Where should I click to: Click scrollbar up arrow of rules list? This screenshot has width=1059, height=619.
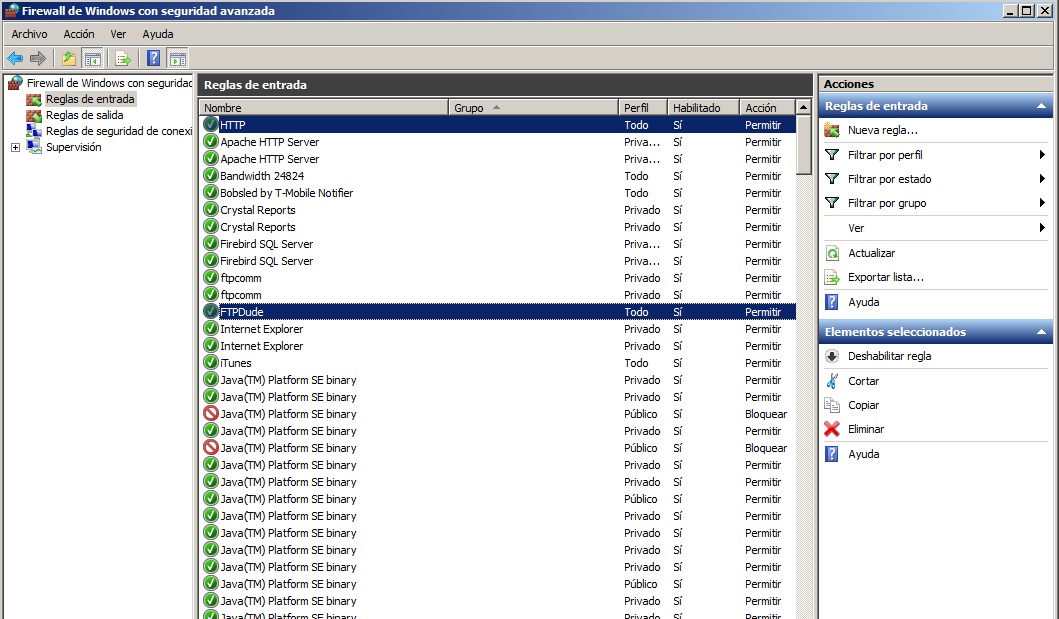point(803,107)
